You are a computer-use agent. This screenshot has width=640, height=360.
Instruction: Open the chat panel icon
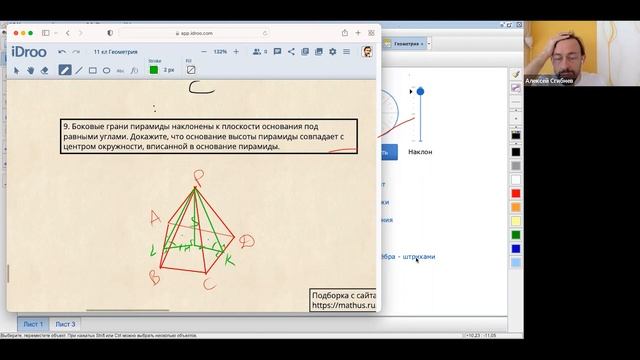coord(278,51)
